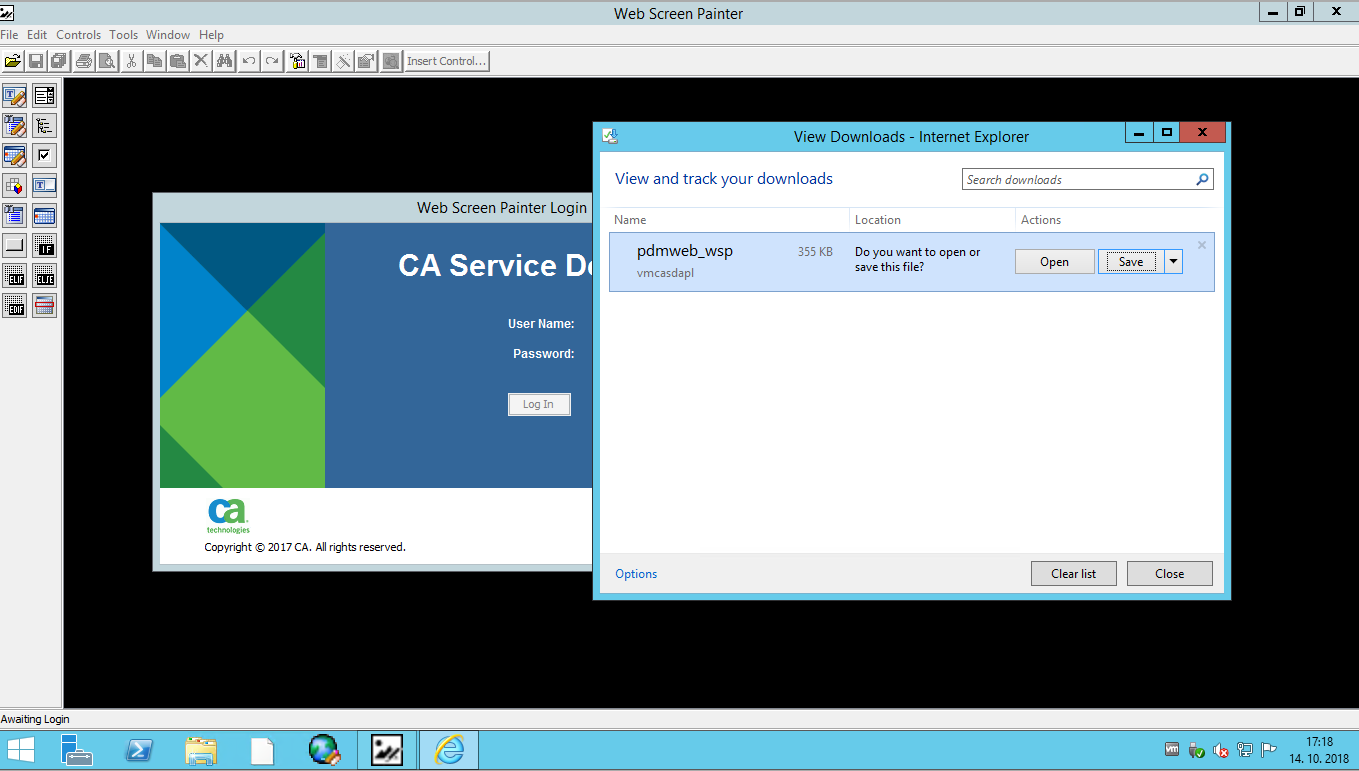Click the Copy toolbar icon
This screenshot has height=771, width=1359.
click(154, 61)
